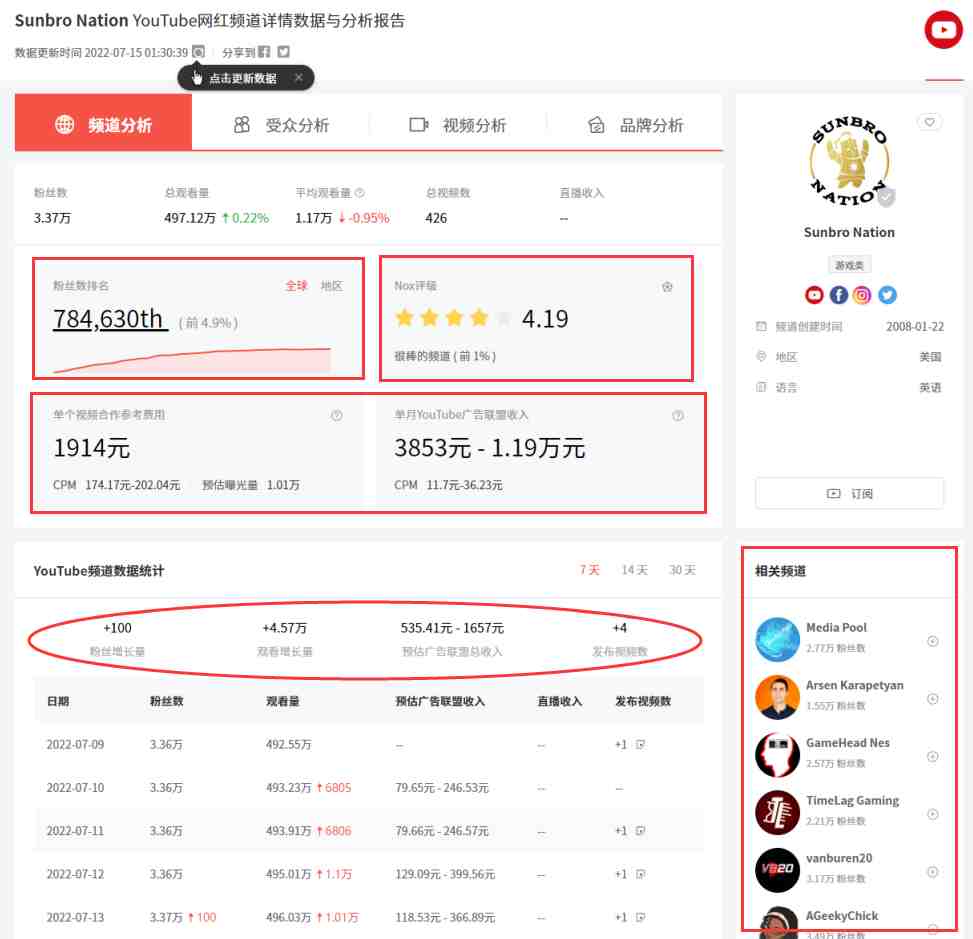The image size is (973, 939).
Task: Switch to the 品牌分析 tab
Action: pyautogui.click(x=635, y=125)
